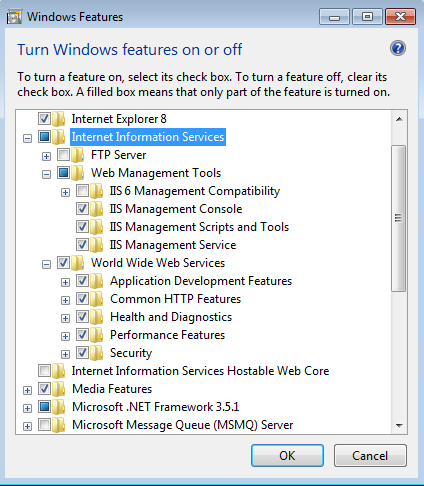424x486 pixels.
Task: Tick the IIS 6 Management Compatibility checkbox
Action: [82, 191]
